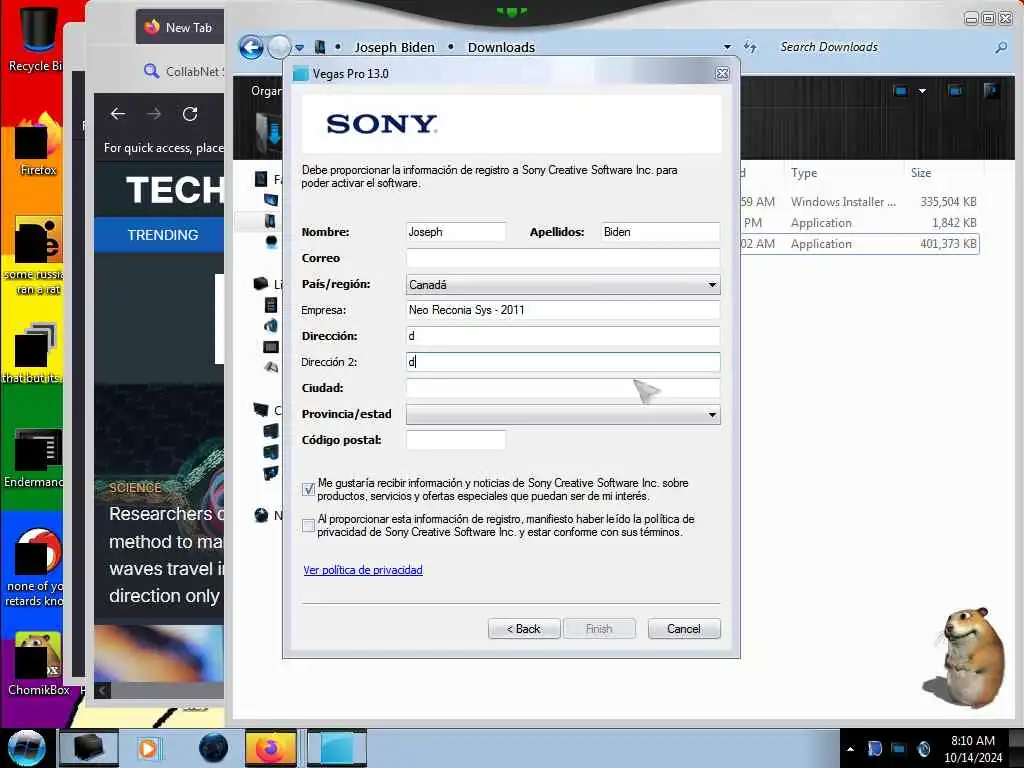The image size is (1024, 768).
Task: Show hidden system tray icons arrow
Action: (x=850, y=749)
